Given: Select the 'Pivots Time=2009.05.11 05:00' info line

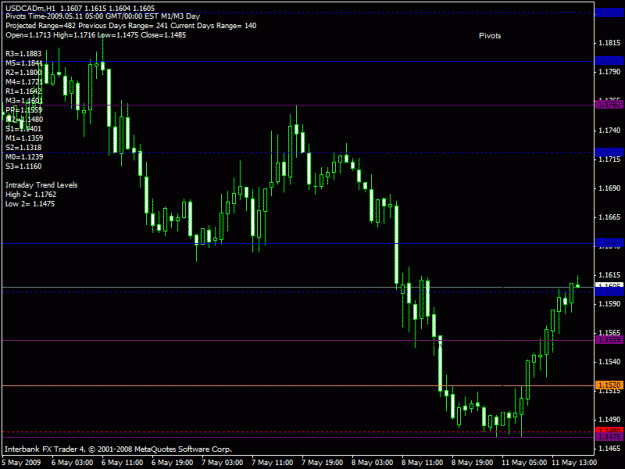Looking at the screenshot, I should (102, 16).
